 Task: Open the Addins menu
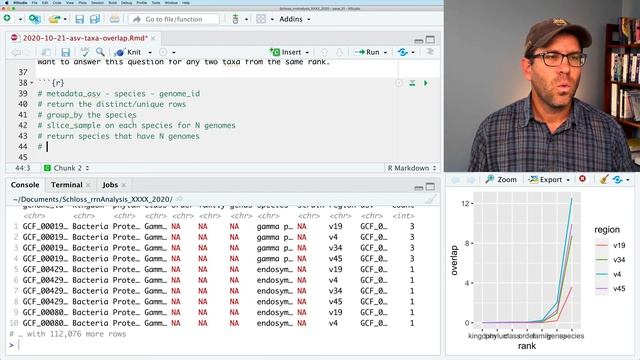pyautogui.click(x=294, y=19)
